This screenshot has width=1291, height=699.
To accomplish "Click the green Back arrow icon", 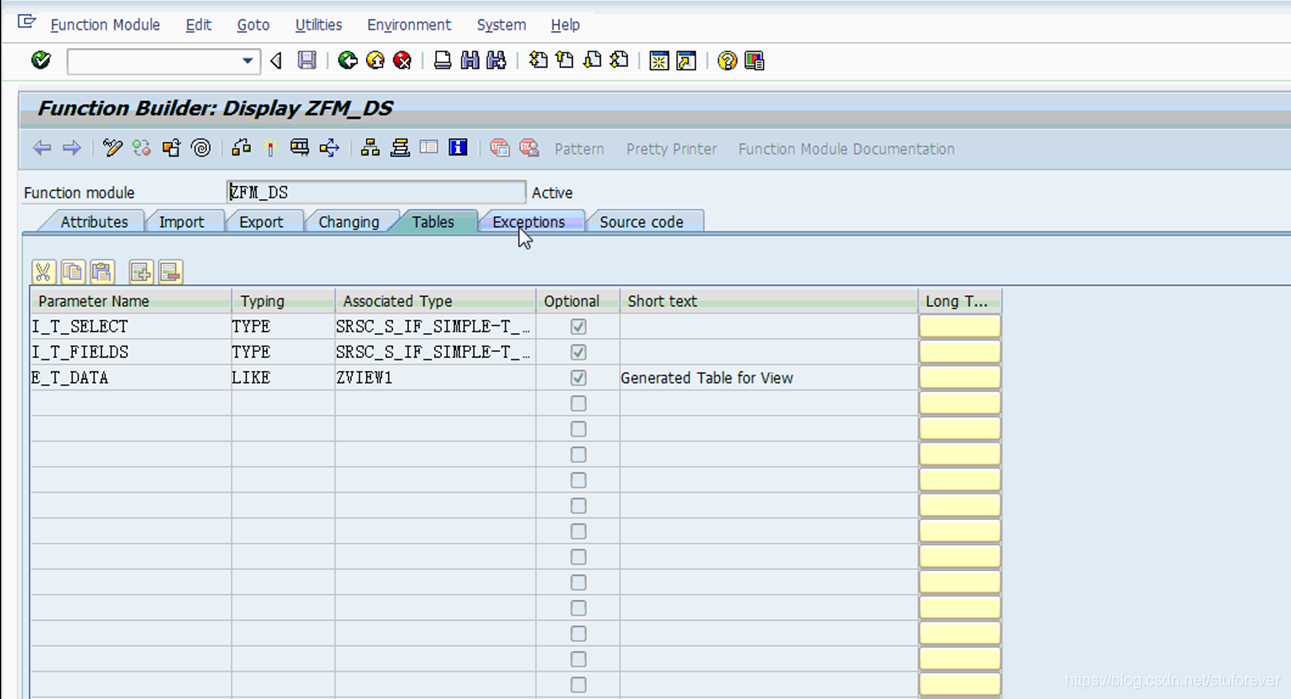I will click(347, 61).
